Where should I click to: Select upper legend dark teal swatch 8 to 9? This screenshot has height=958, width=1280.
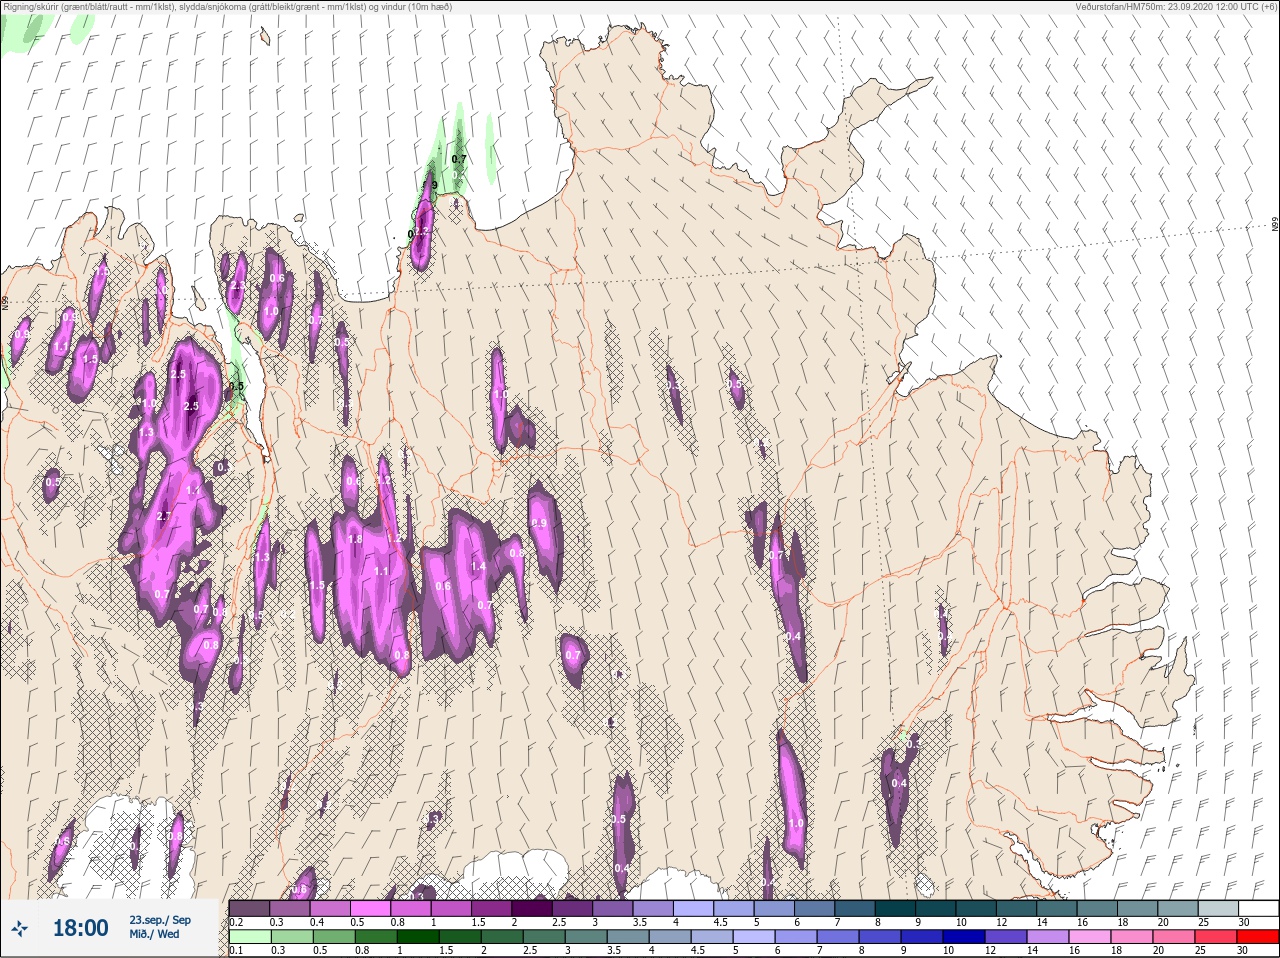point(896,908)
